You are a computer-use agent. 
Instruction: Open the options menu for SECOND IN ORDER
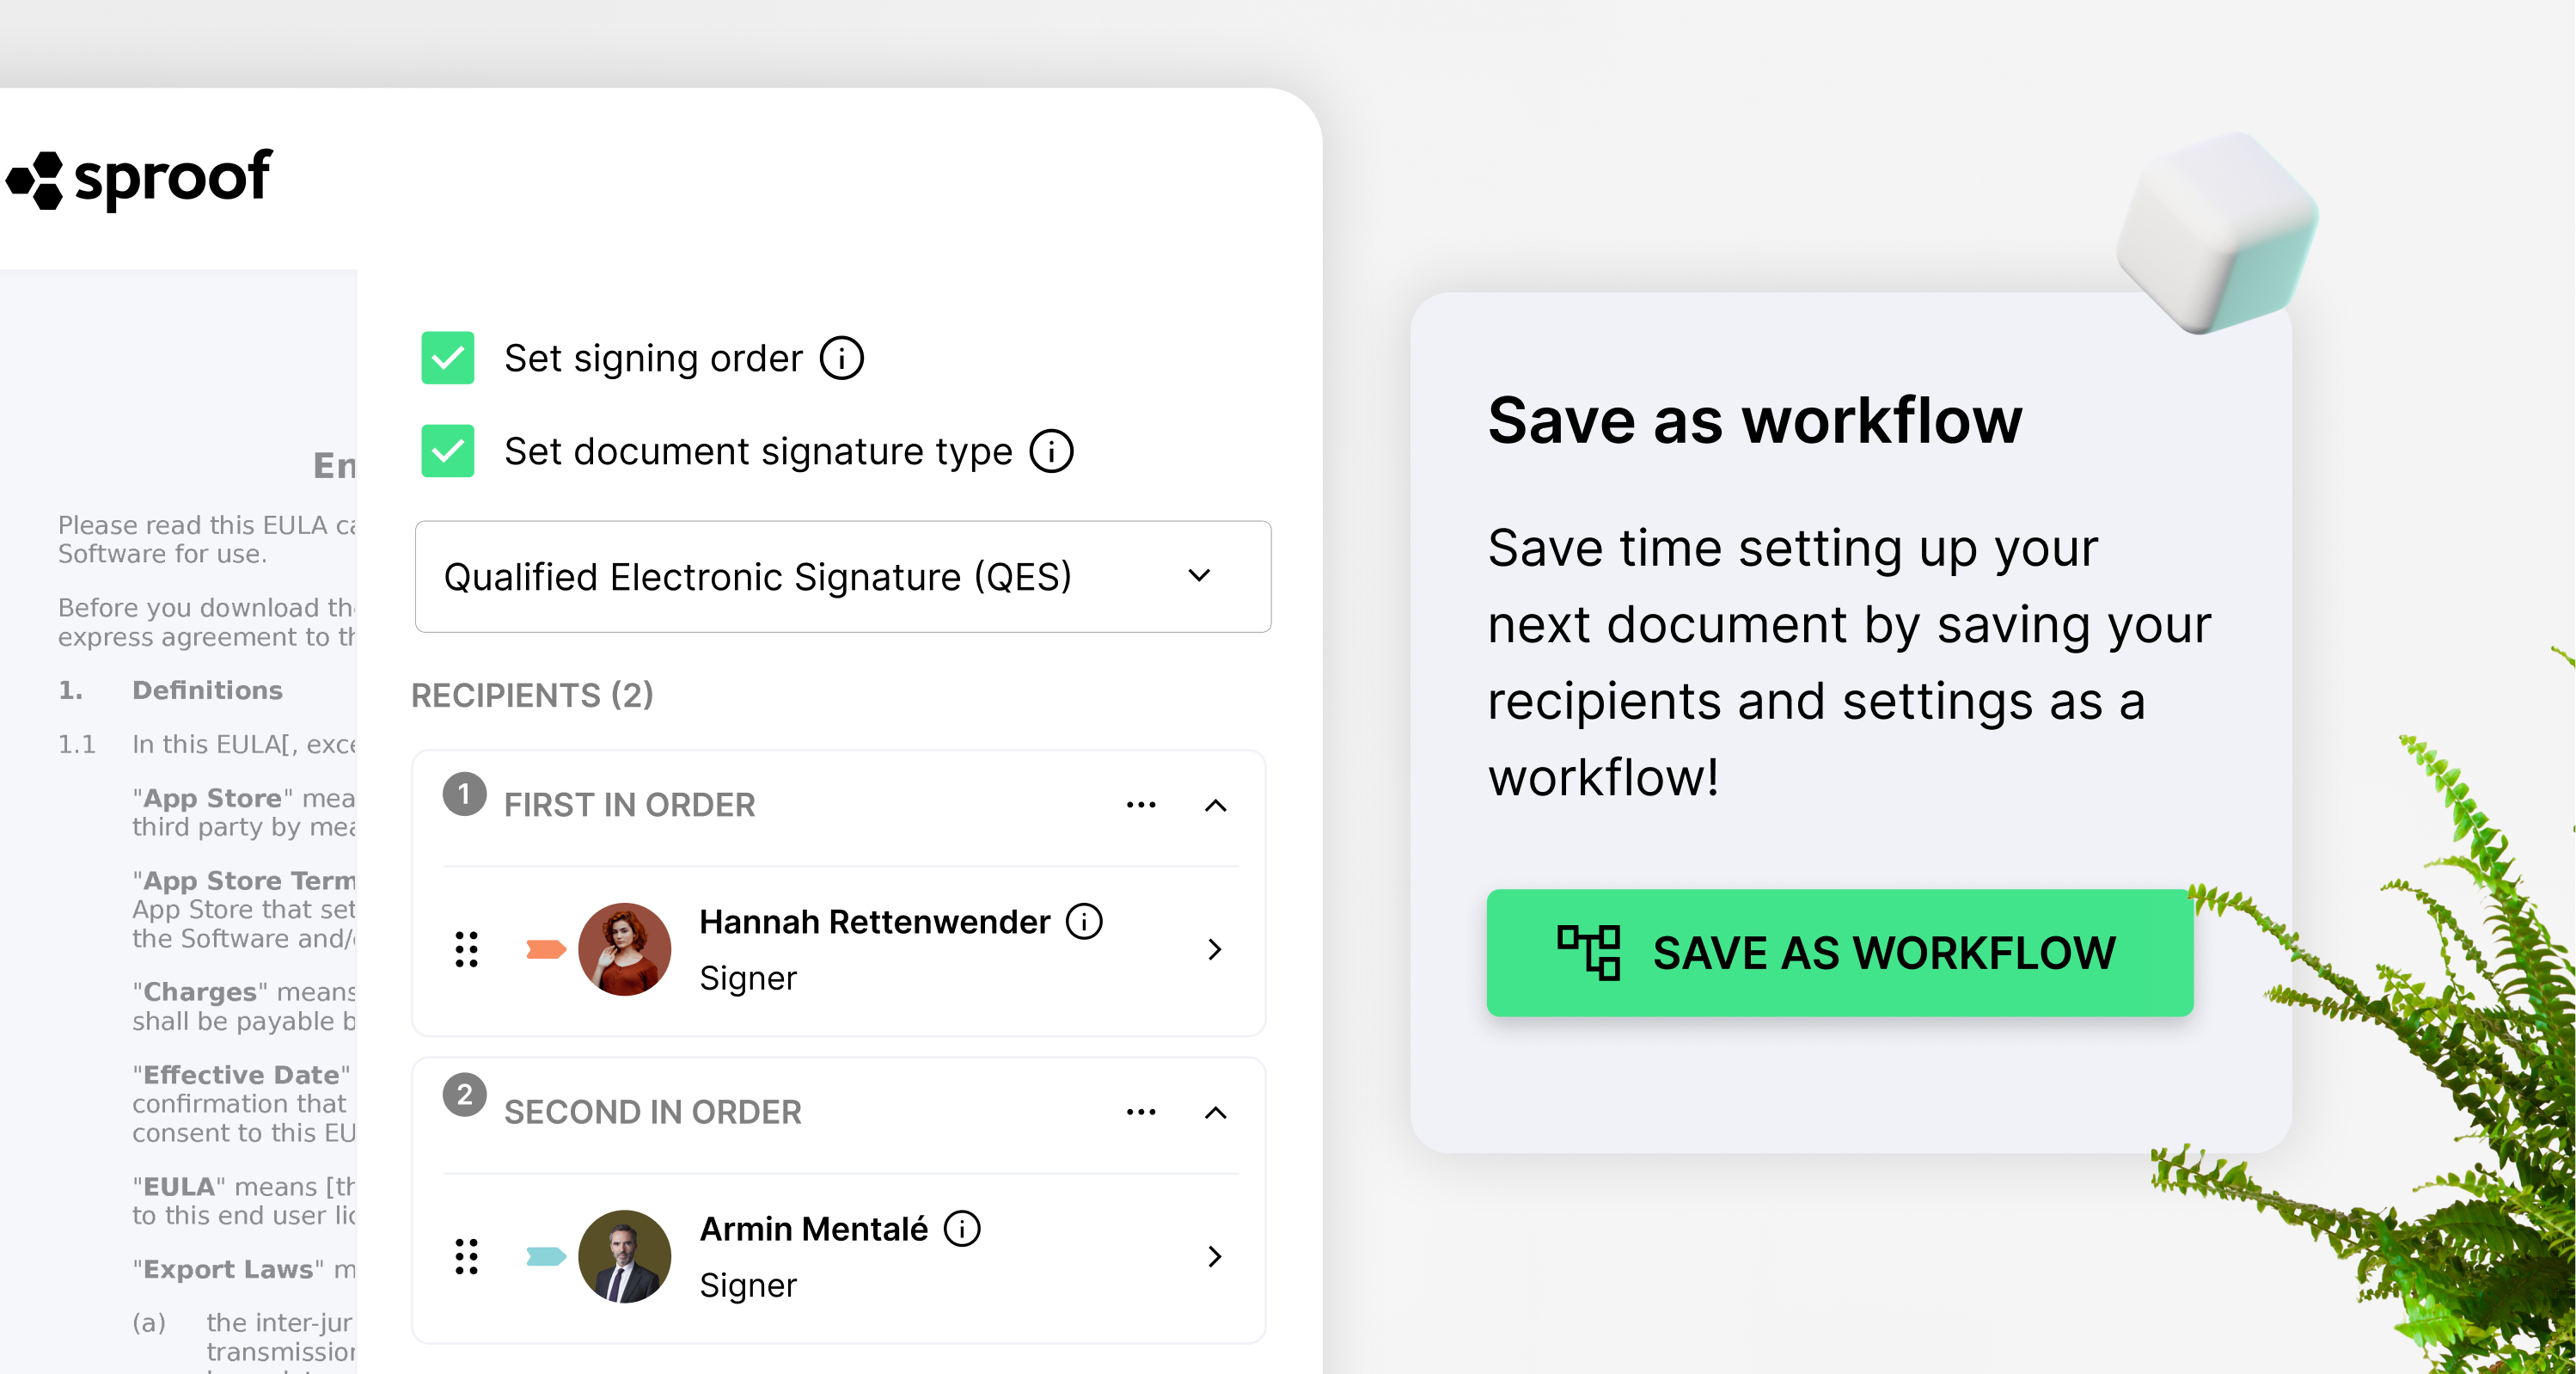(x=1140, y=1113)
